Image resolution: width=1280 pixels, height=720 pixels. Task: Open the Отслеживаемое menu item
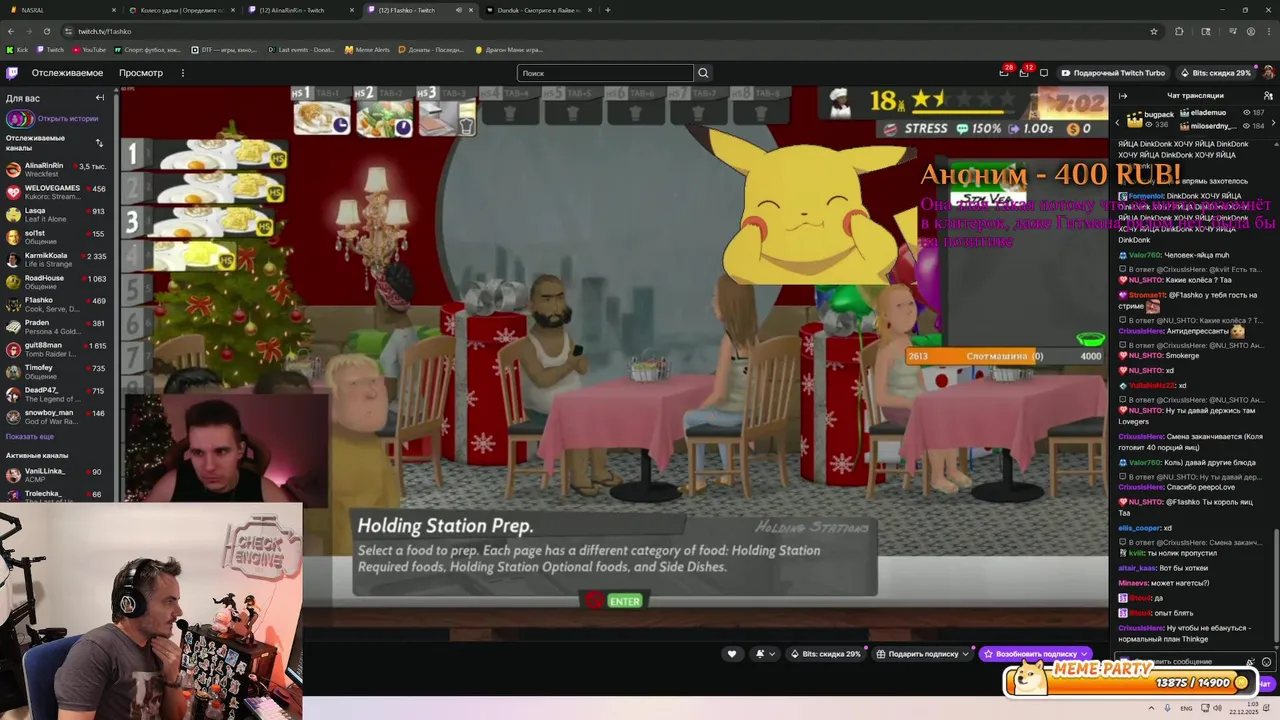coord(67,73)
